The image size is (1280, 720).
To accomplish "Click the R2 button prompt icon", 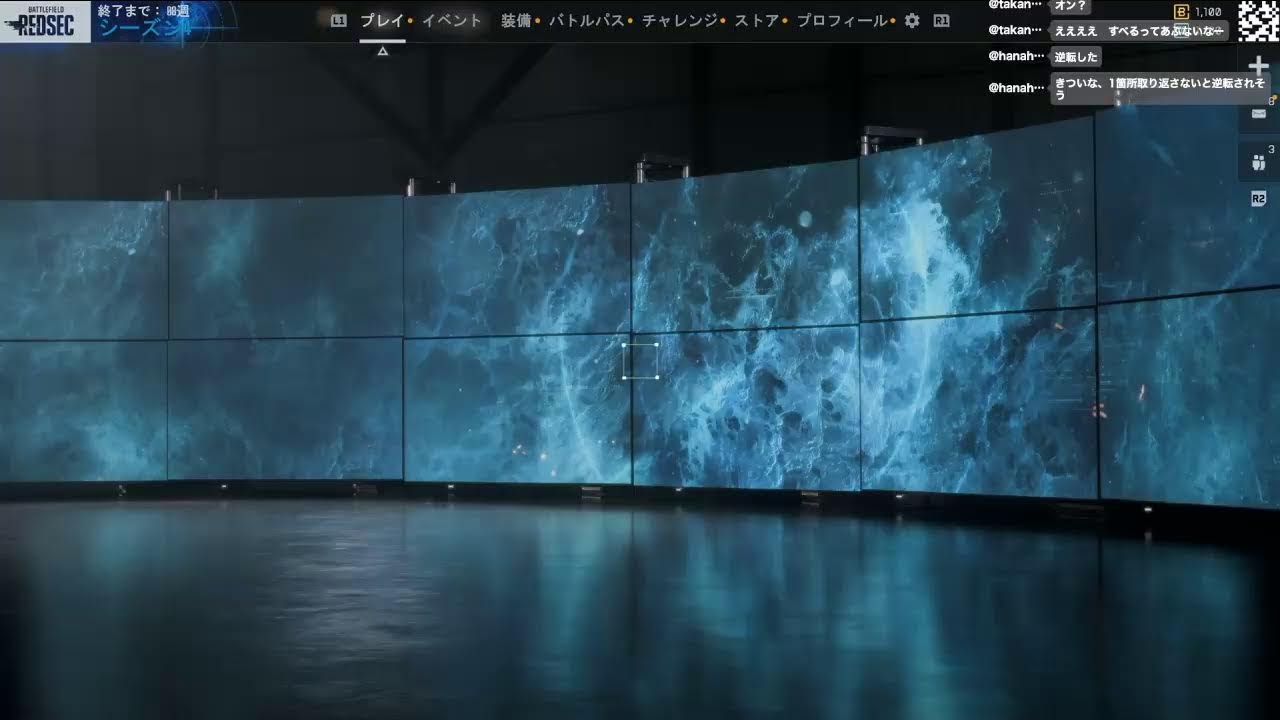I will pos(1258,199).
